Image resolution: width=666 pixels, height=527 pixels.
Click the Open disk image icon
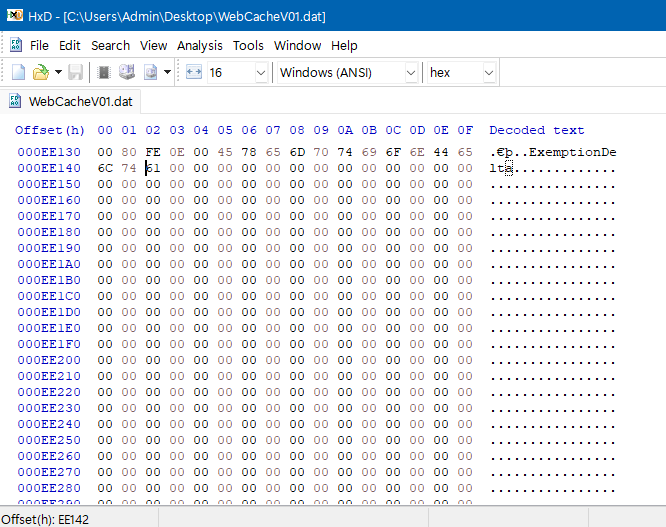(150, 72)
